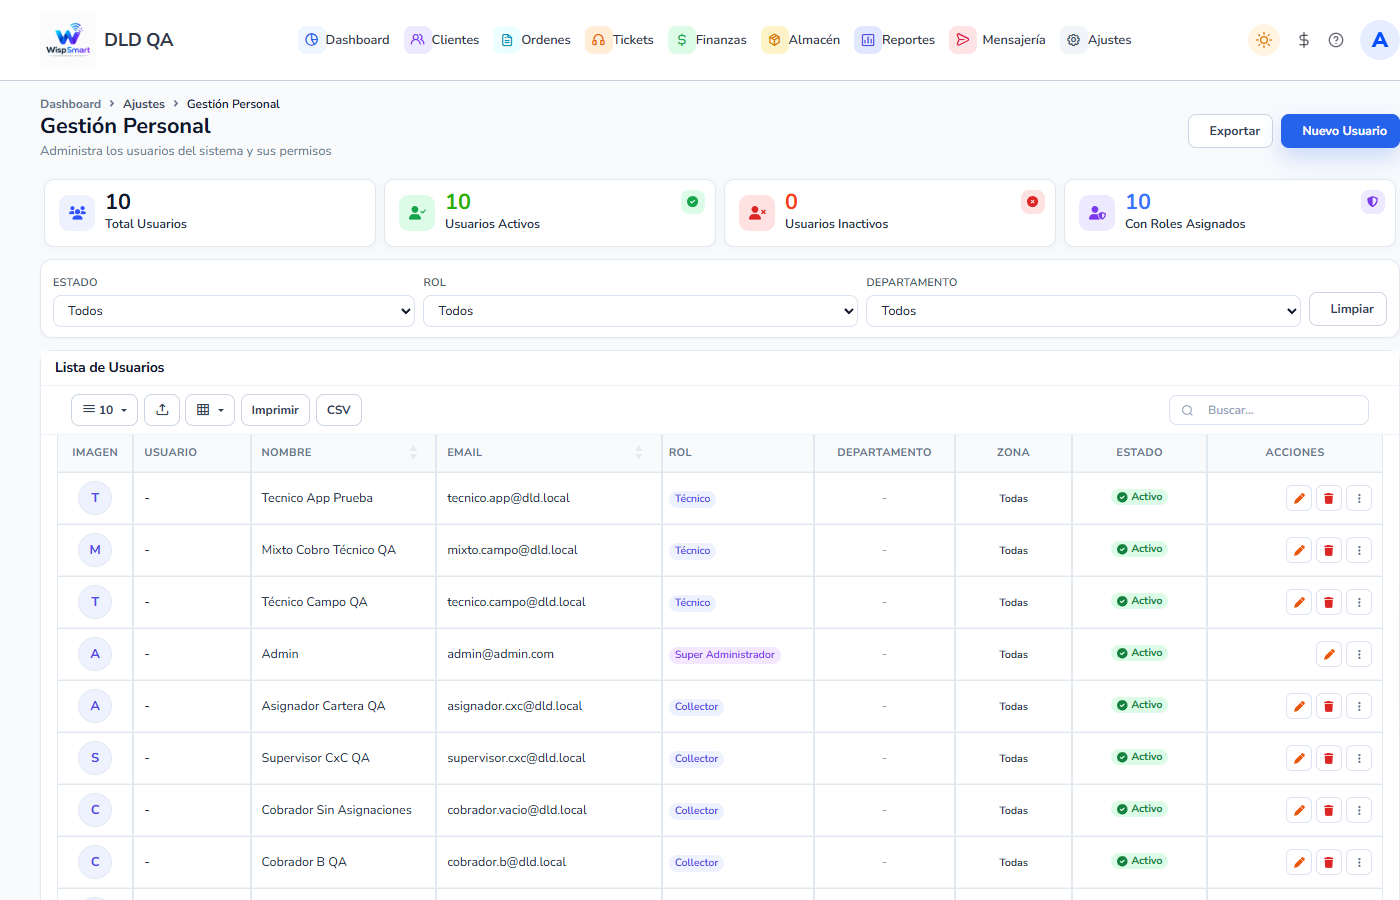This screenshot has width=1400, height=900.
Task: Click the email supervisor.cxc@dld.local
Action: tap(516, 758)
